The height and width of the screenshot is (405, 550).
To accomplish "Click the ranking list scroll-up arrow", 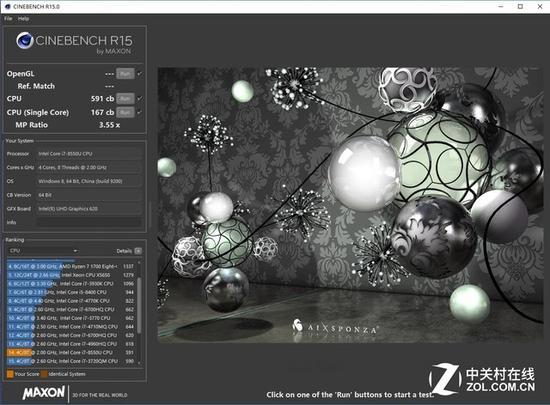I will point(139,262).
